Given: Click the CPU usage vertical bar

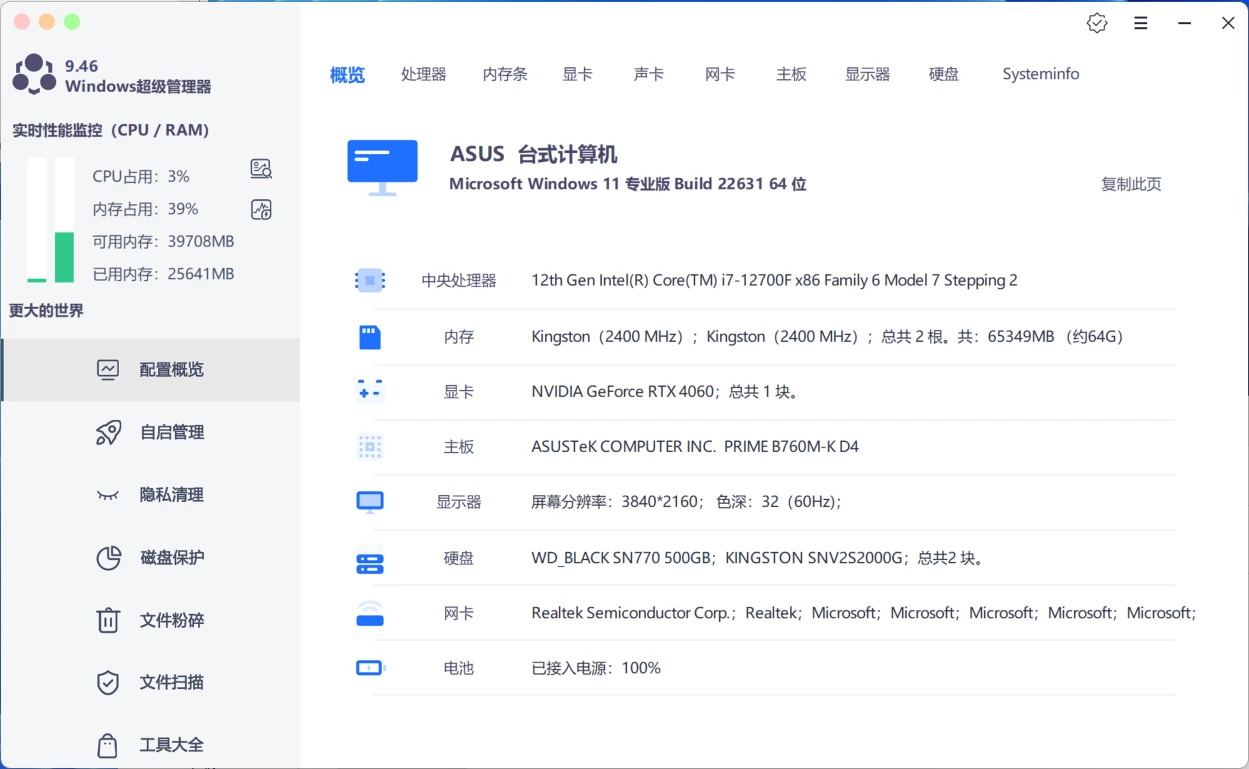Looking at the screenshot, I should pos(37,220).
